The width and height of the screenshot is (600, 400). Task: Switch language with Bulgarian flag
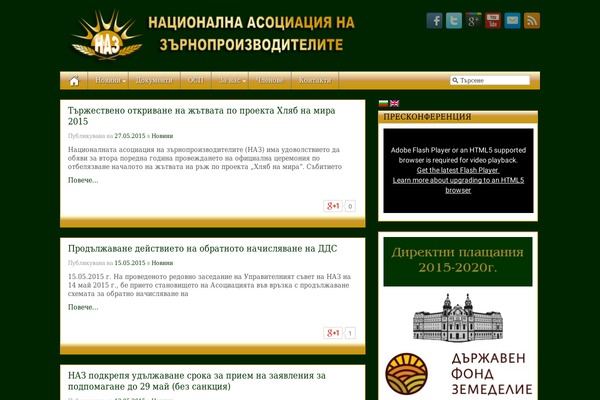pos(383,103)
